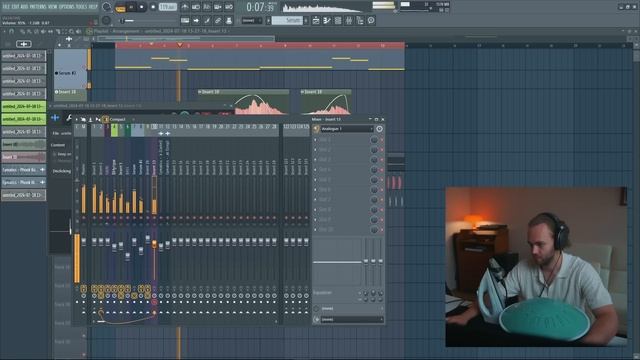
Task: Click the stamp icon in toolbar
Action: (x=229, y=20)
